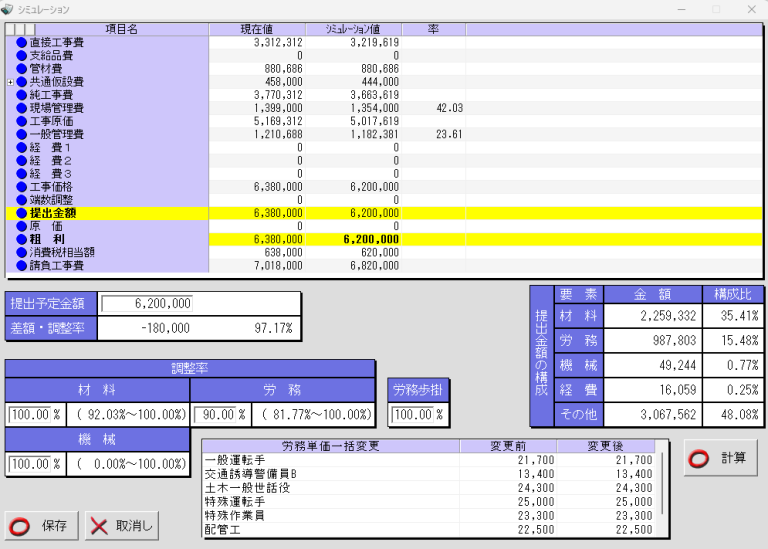Click the 労務歩掛 percentage input field
Viewport: 768px width, 549px height.
click(411, 414)
